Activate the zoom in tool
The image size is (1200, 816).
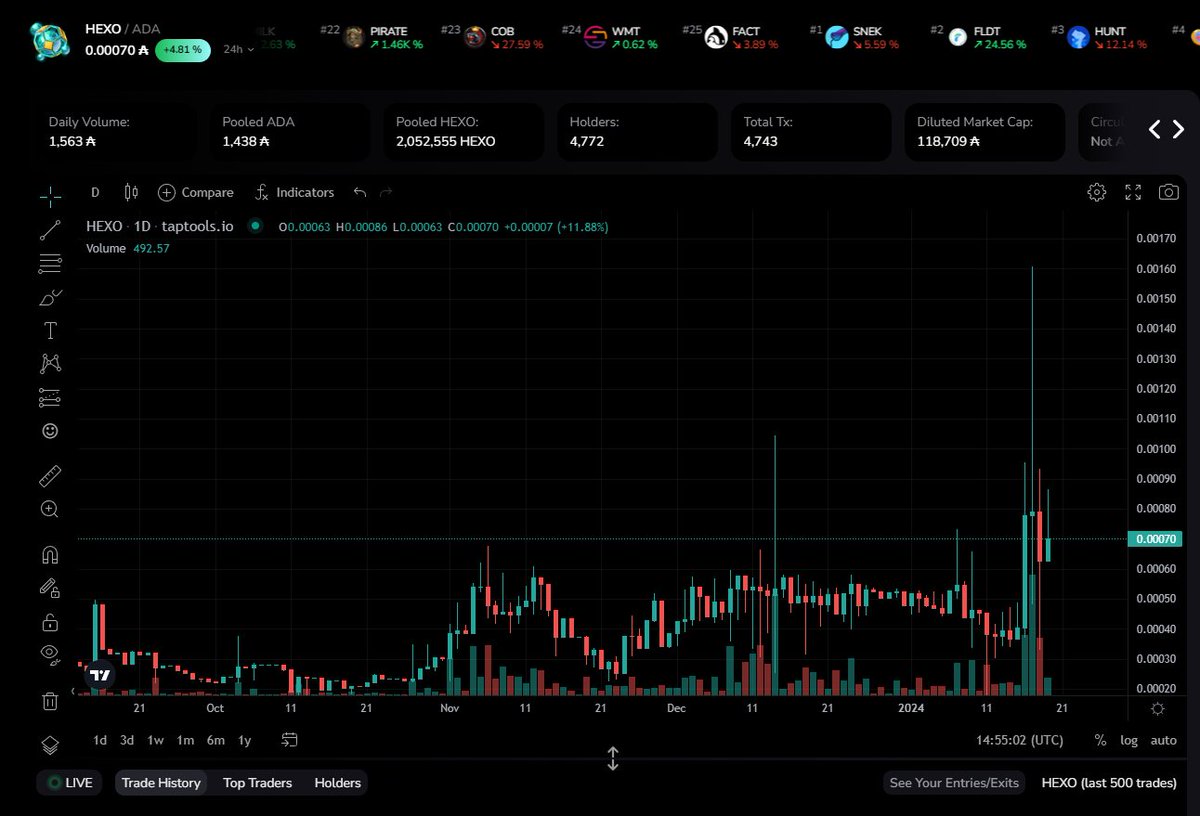(x=50, y=509)
